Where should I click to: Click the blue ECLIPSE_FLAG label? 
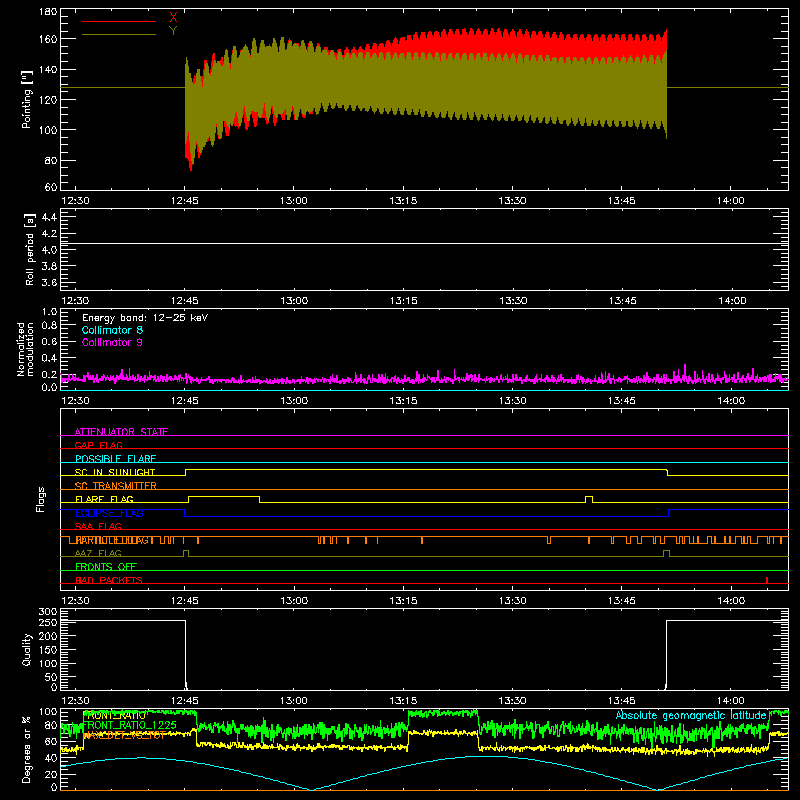(109, 513)
